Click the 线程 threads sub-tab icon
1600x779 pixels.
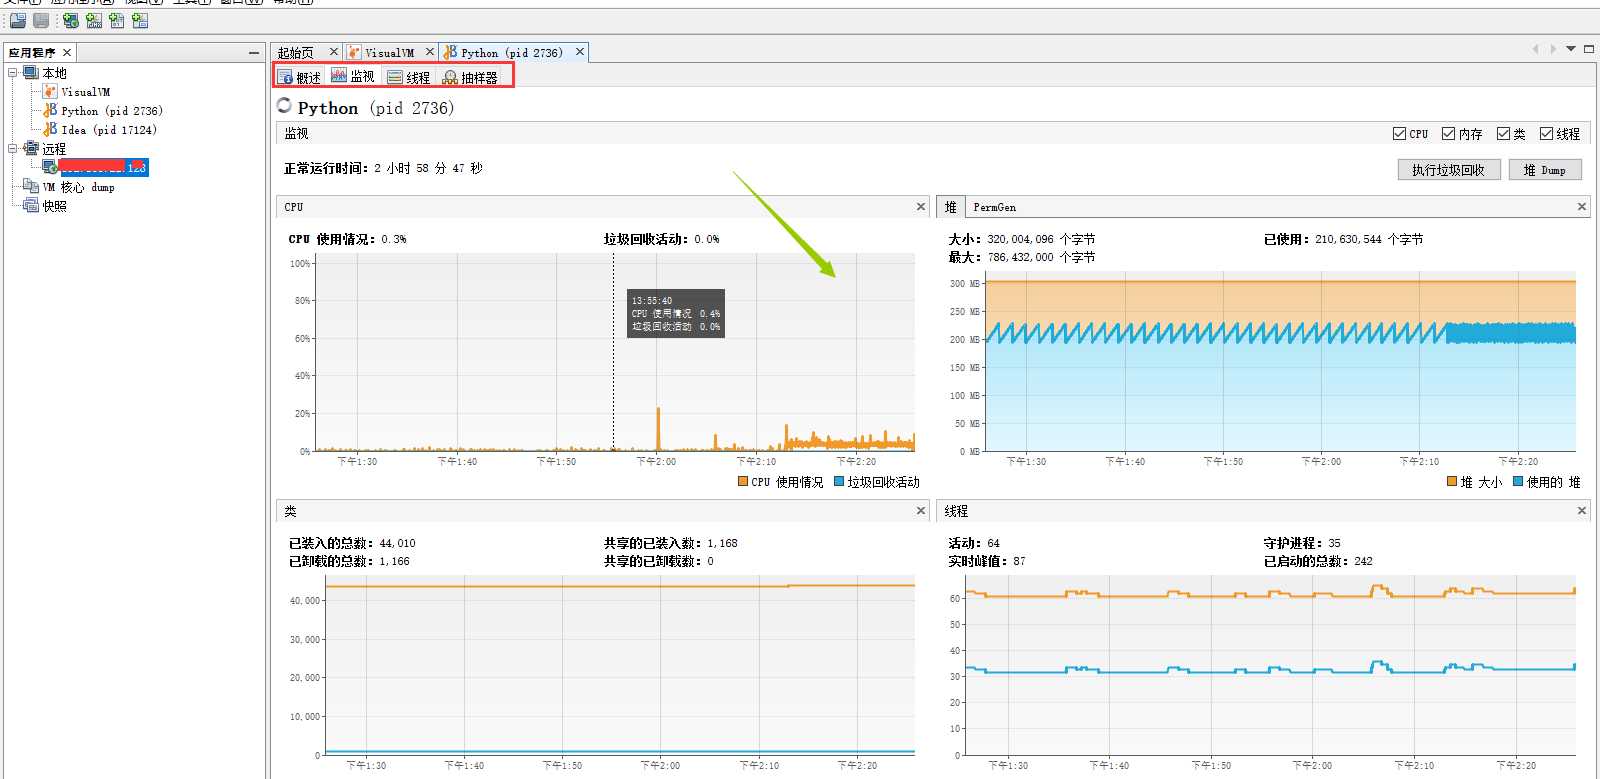pyautogui.click(x=395, y=77)
